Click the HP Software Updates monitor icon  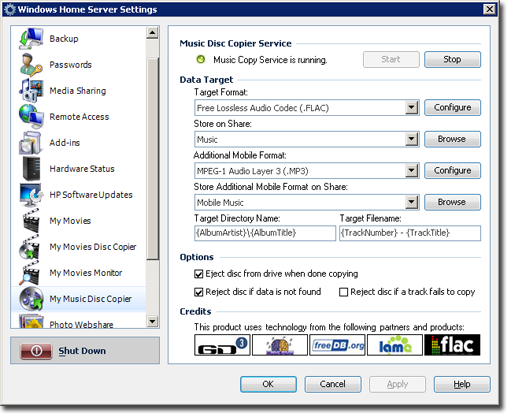31,195
